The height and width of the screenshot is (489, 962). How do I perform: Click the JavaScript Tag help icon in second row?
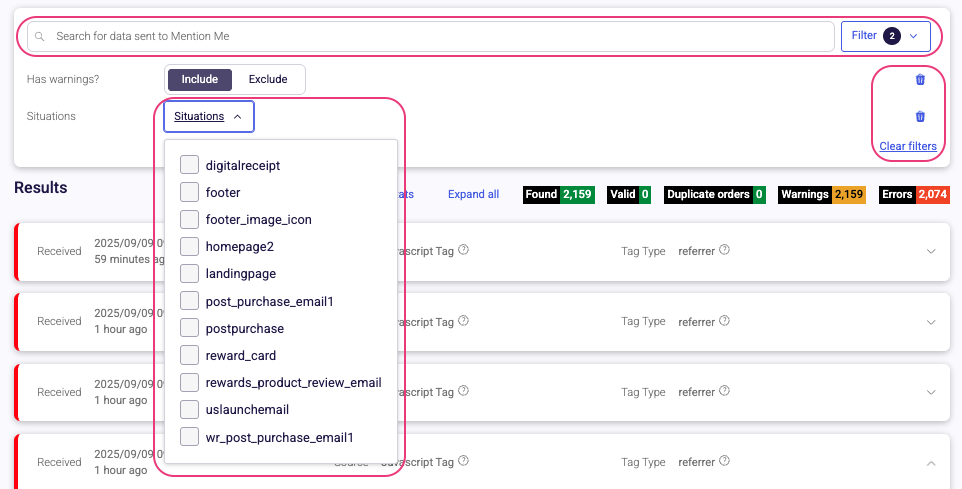pos(463,321)
